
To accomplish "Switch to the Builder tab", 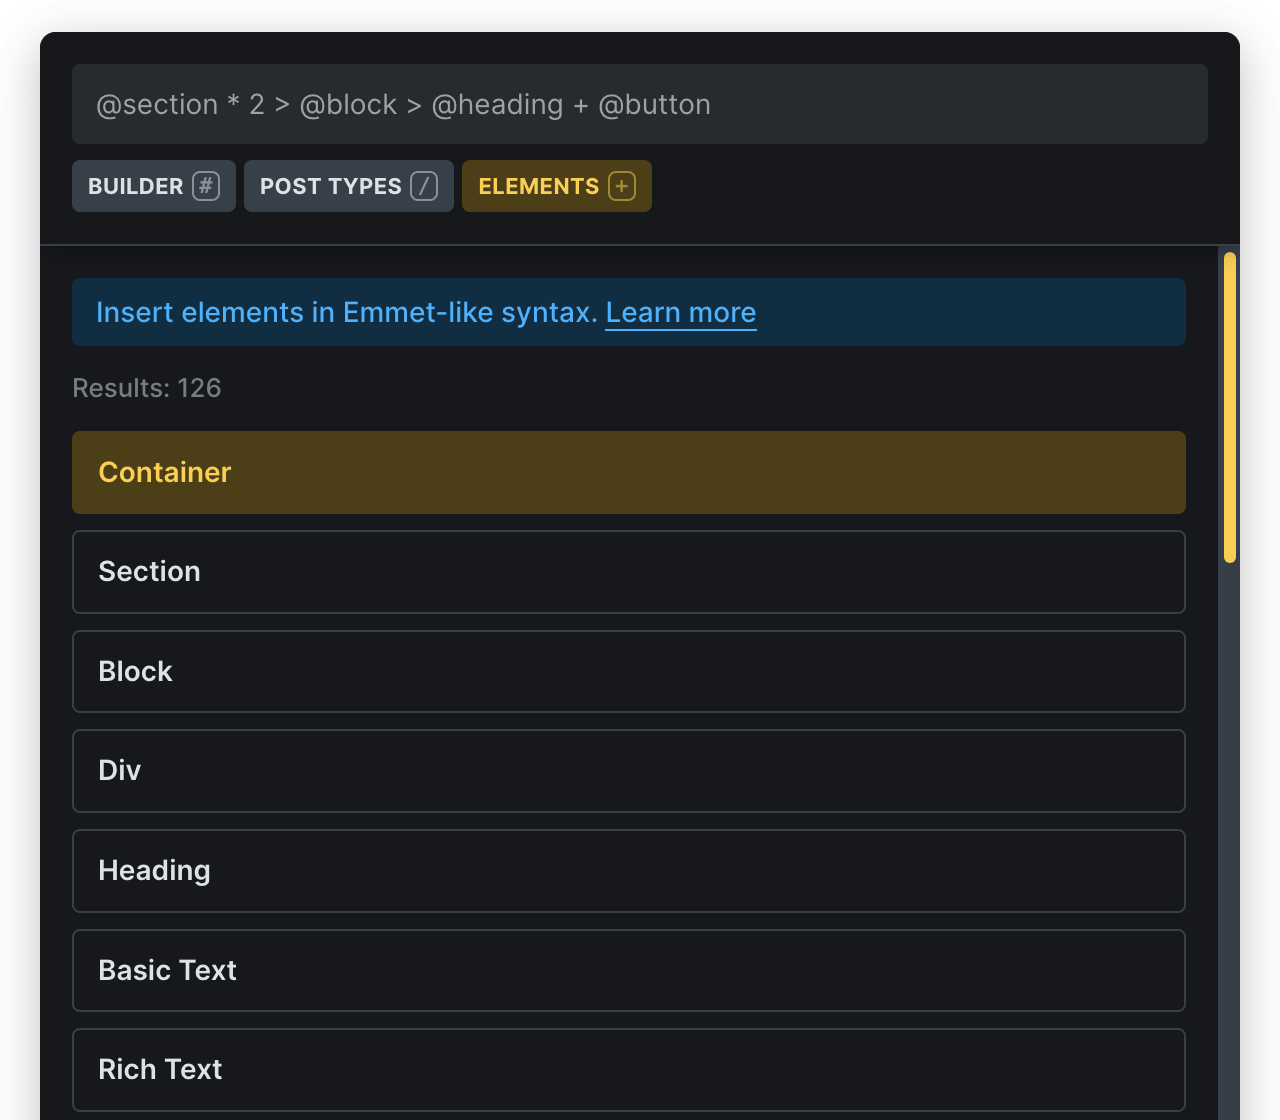I will 136,186.
